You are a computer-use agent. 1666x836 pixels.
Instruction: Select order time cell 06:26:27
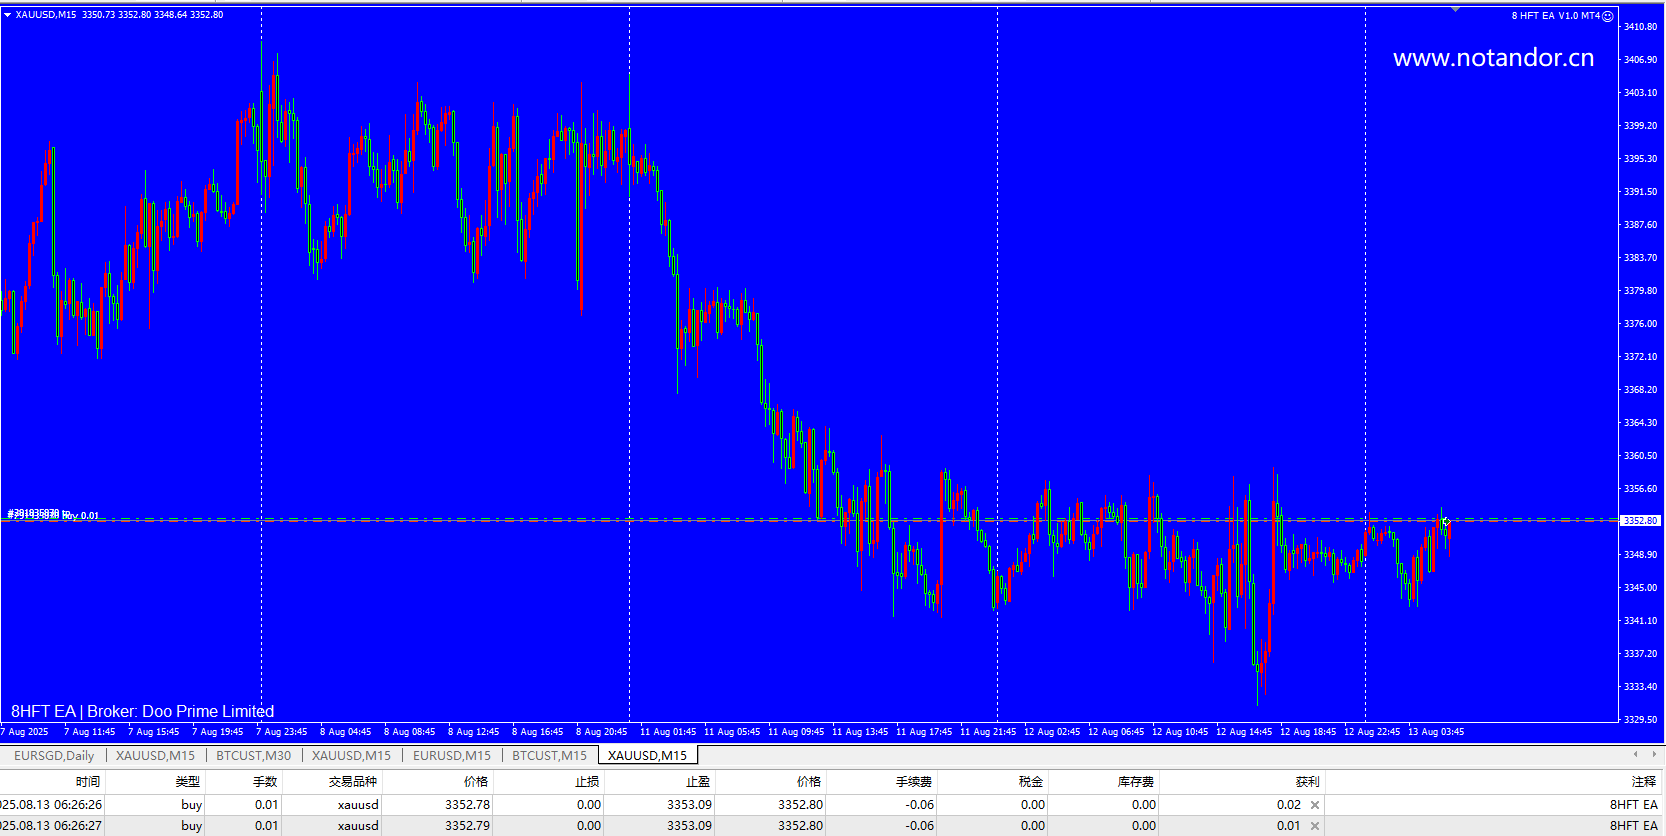coord(51,826)
